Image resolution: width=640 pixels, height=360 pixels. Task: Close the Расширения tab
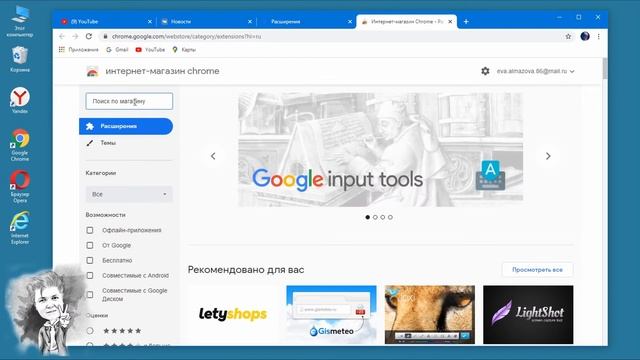[x=350, y=22]
